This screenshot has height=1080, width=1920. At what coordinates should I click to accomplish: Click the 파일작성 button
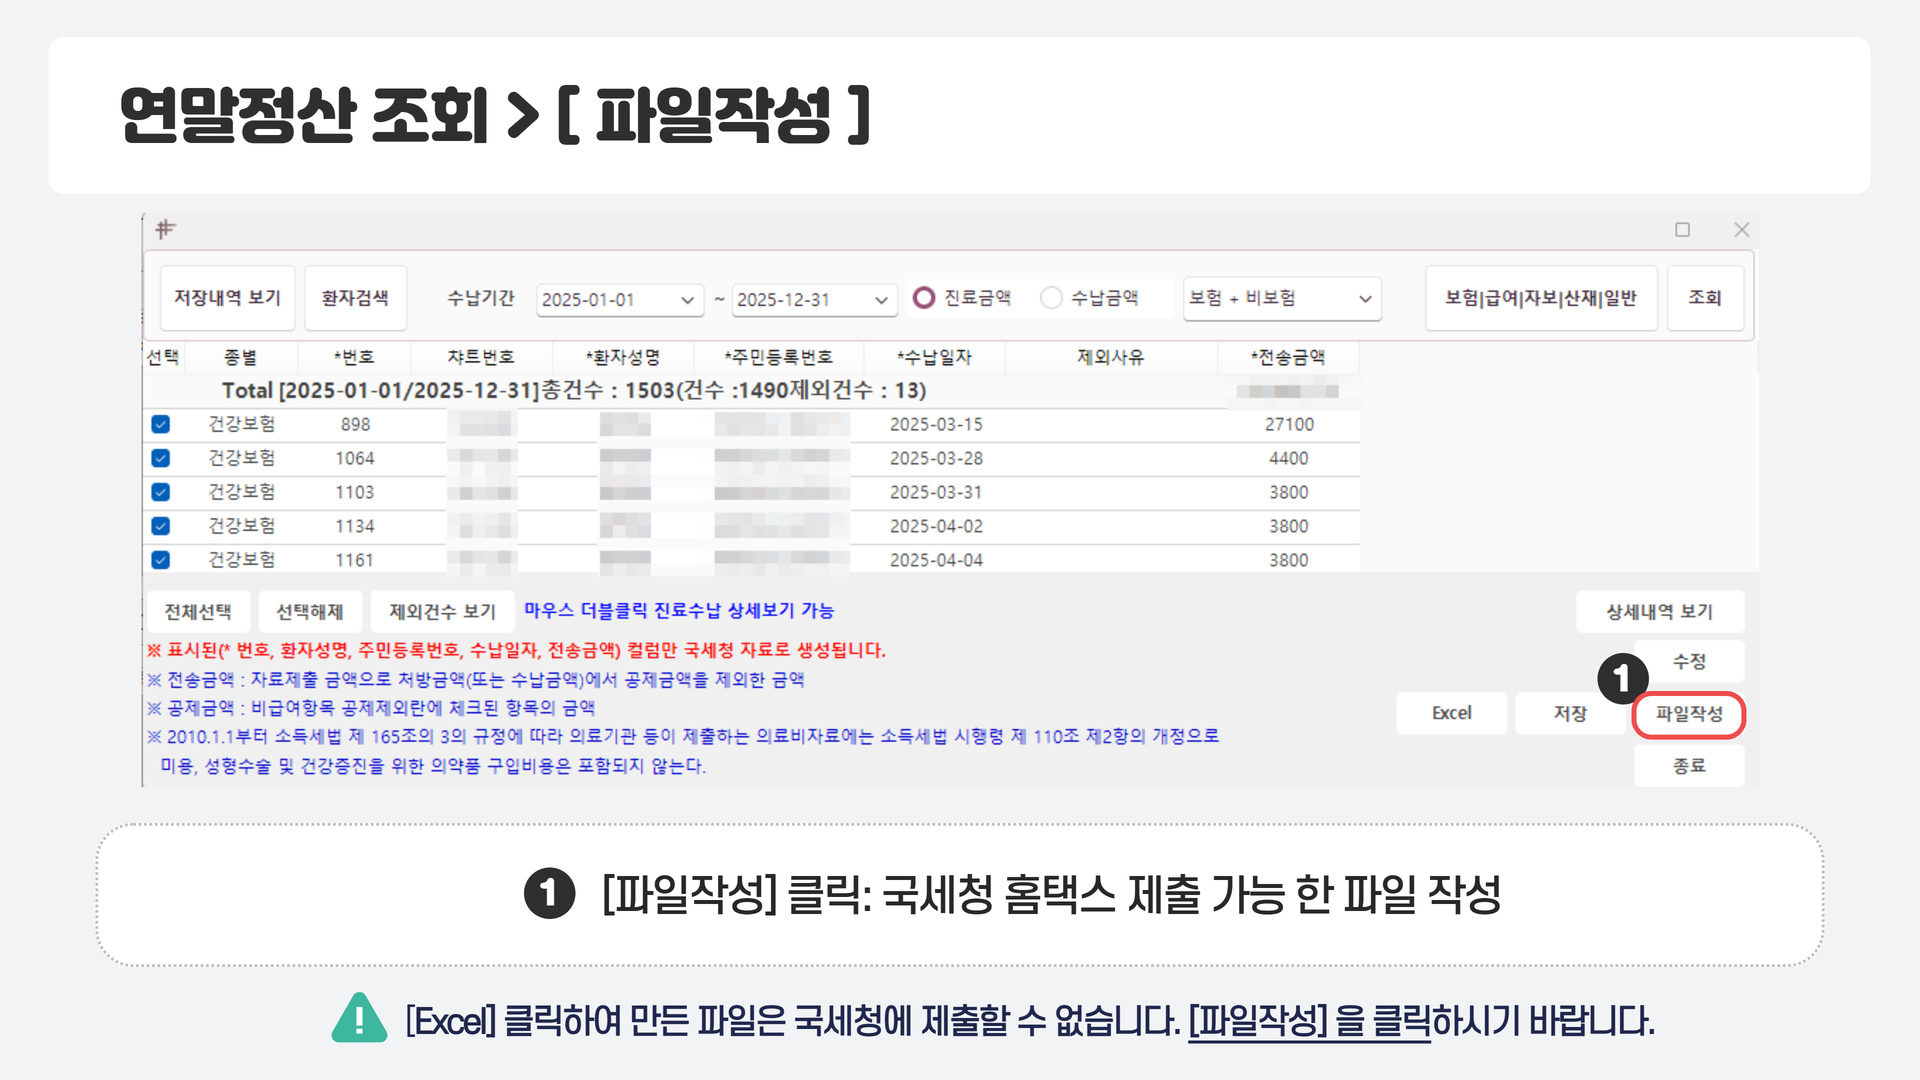coord(1688,714)
